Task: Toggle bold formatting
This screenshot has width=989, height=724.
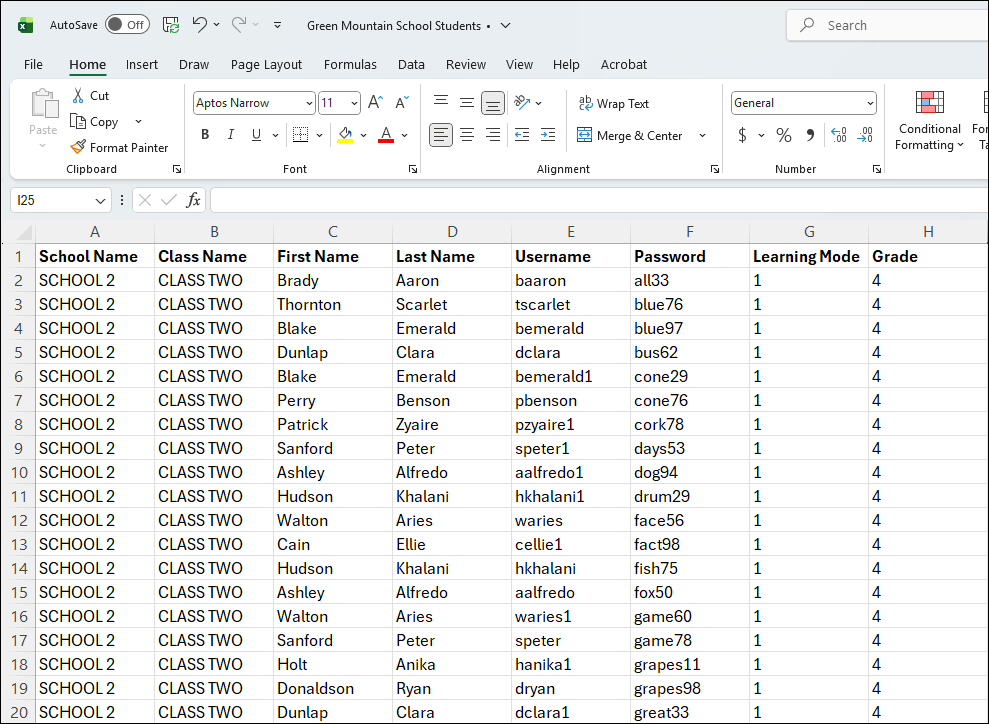Action: point(205,135)
